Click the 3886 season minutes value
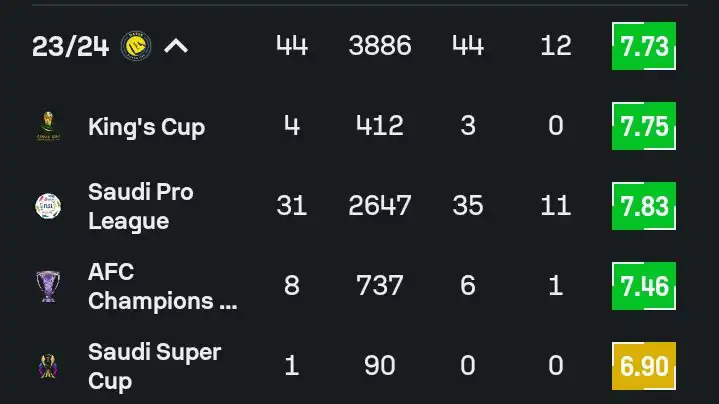The height and width of the screenshot is (404, 719). [x=379, y=46]
